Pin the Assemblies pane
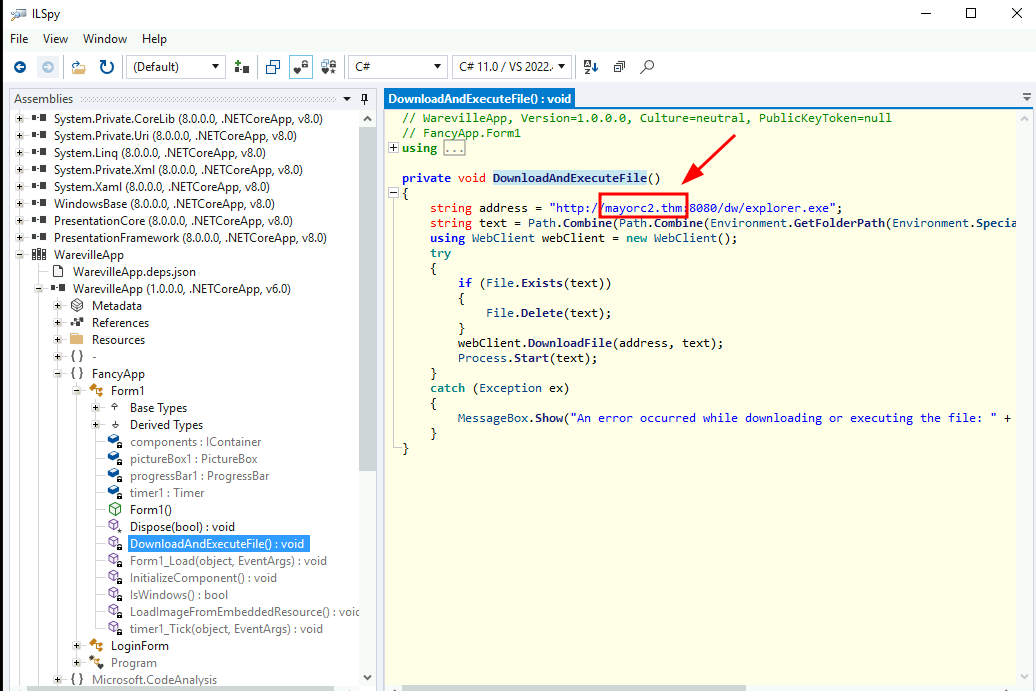This screenshot has height=691, width=1036. coord(364,99)
